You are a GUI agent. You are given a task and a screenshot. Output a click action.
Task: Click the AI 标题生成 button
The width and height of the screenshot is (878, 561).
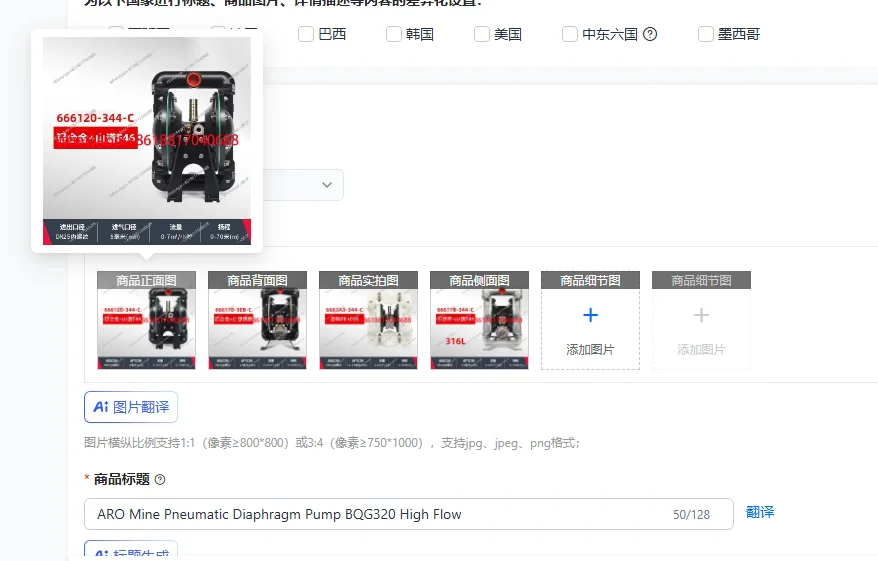click(x=131, y=550)
